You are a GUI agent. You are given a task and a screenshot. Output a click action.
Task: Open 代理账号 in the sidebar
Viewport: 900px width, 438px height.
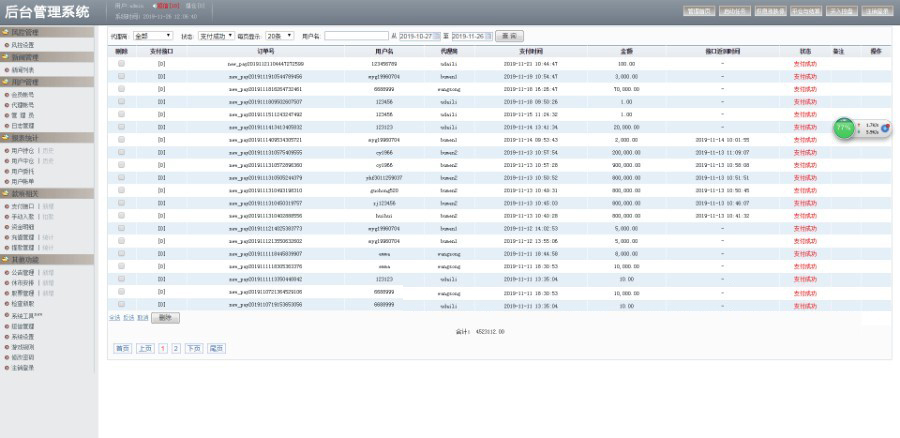click(x=22, y=105)
